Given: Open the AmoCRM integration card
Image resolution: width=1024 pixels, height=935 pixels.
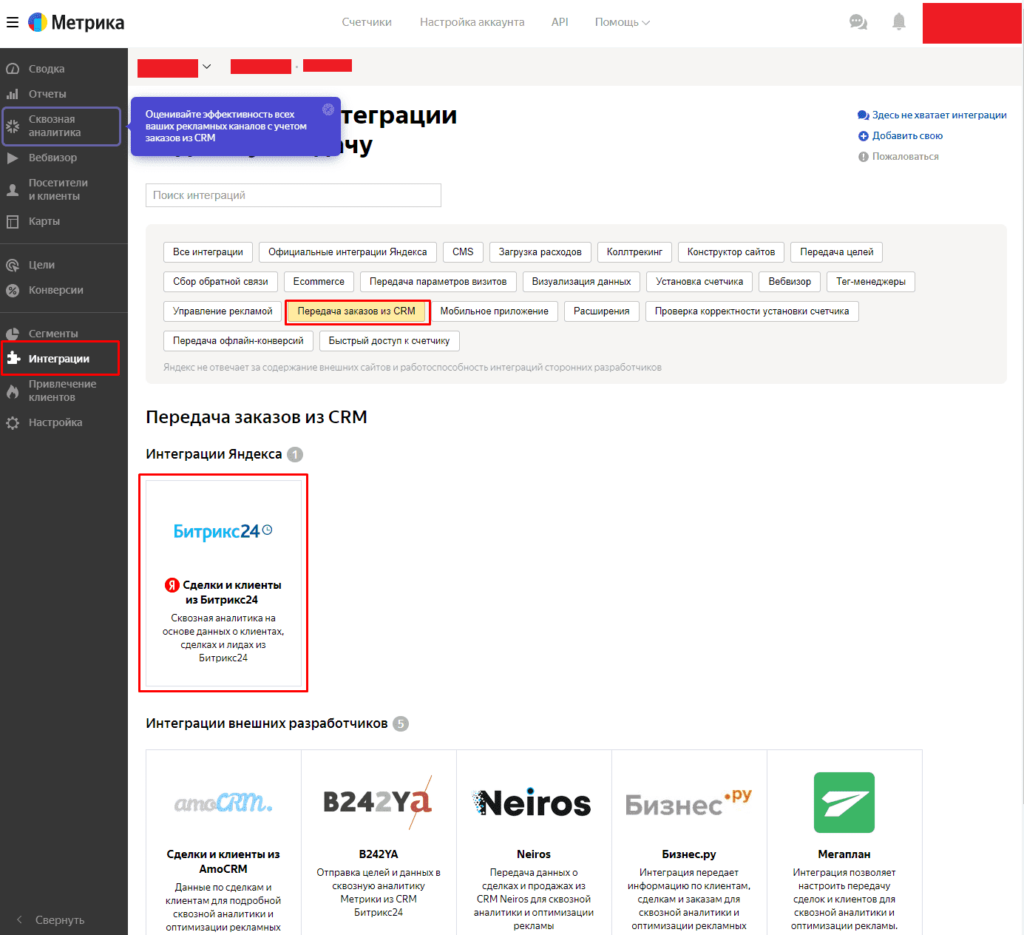Looking at the screenshot, I should pos(223,842).
